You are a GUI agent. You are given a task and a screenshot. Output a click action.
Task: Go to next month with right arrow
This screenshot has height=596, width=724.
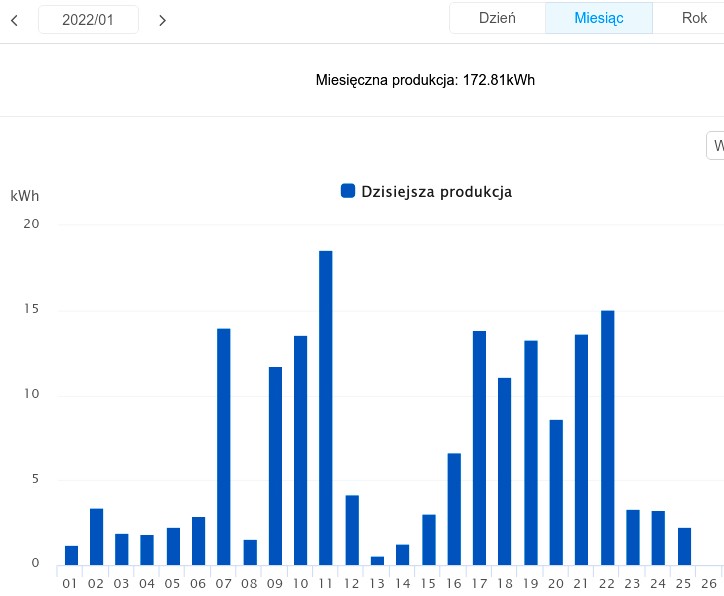(x=162, y=20)
